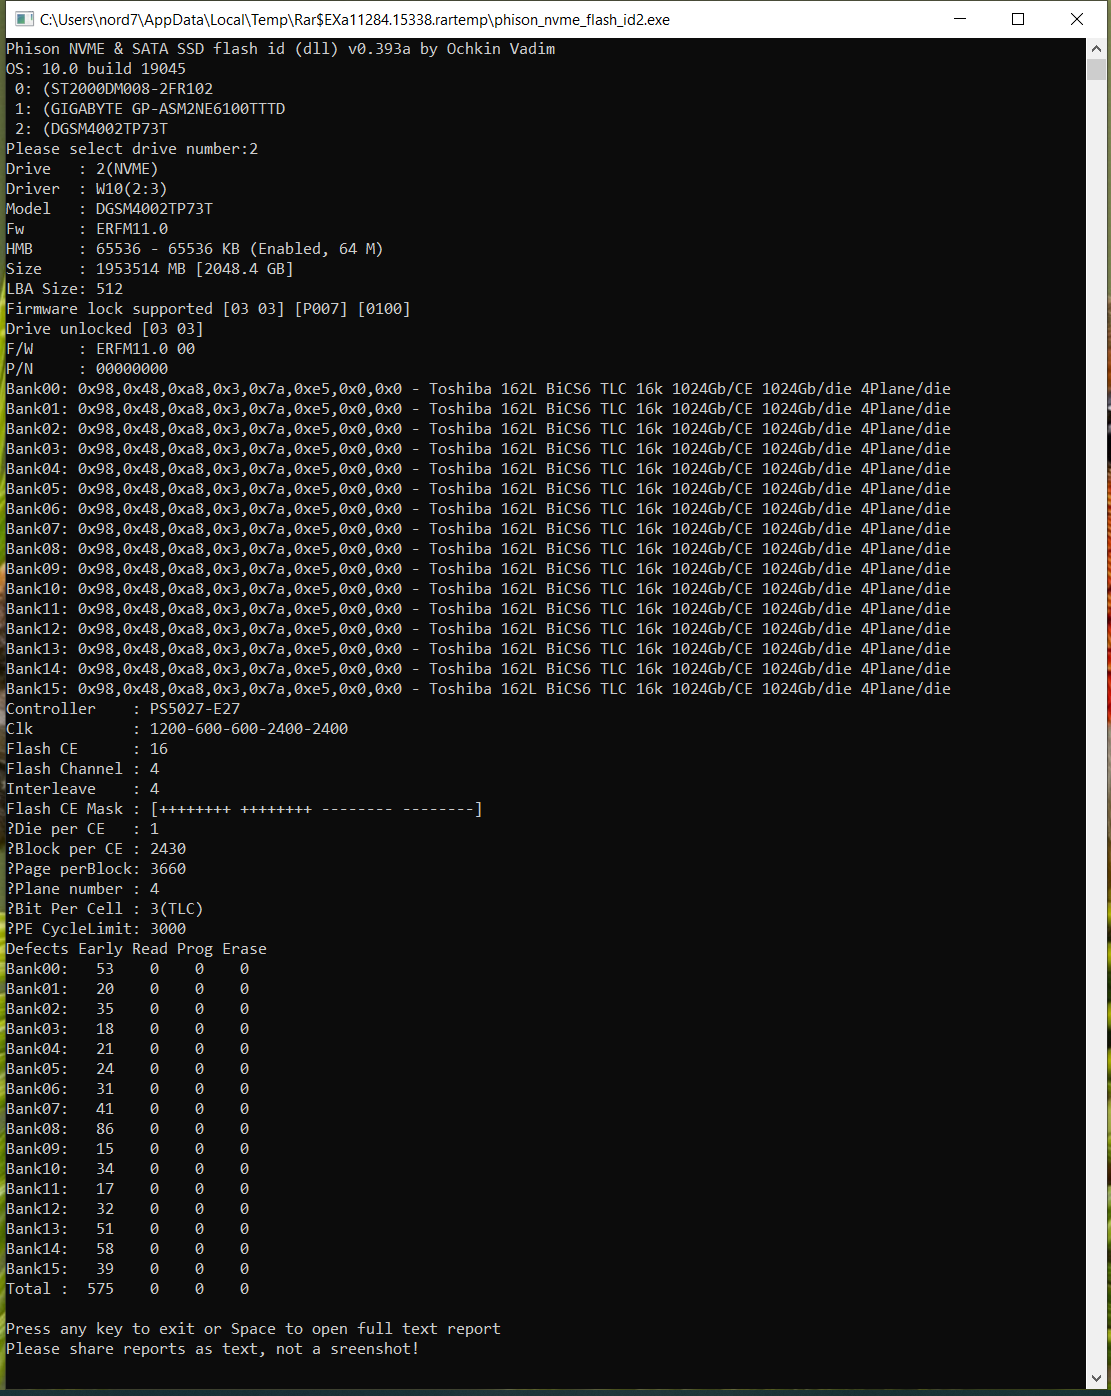Click the vertical scrollbar thumb
This screenshot has height=1396, width=1111.
click(1096, 69)
